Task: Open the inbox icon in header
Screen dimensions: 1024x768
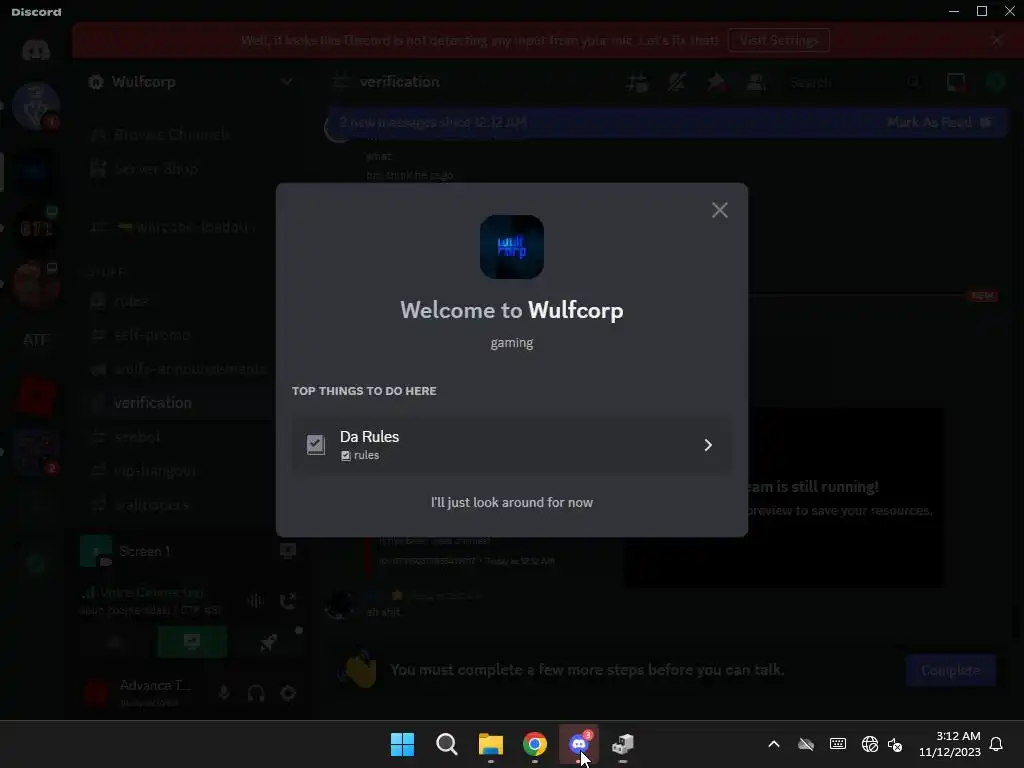Action: pos(955,82)
